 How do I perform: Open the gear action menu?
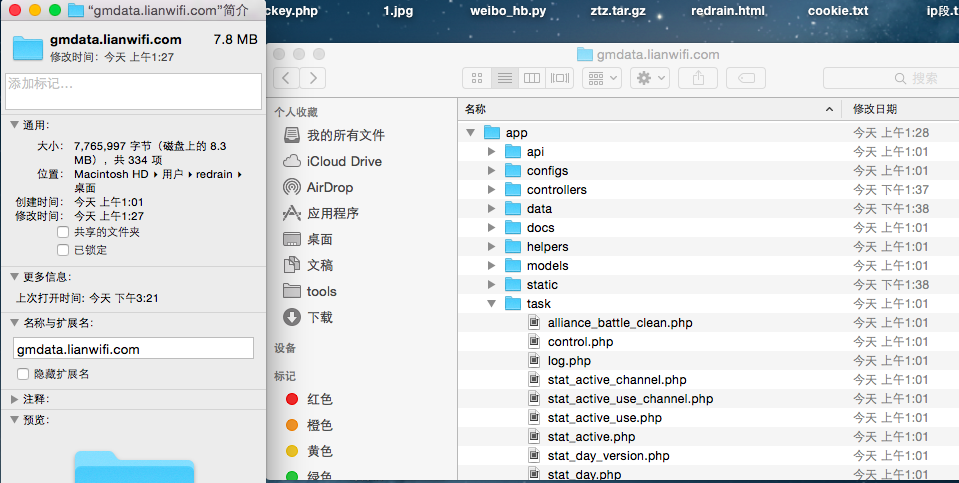(x=650, y=78)
